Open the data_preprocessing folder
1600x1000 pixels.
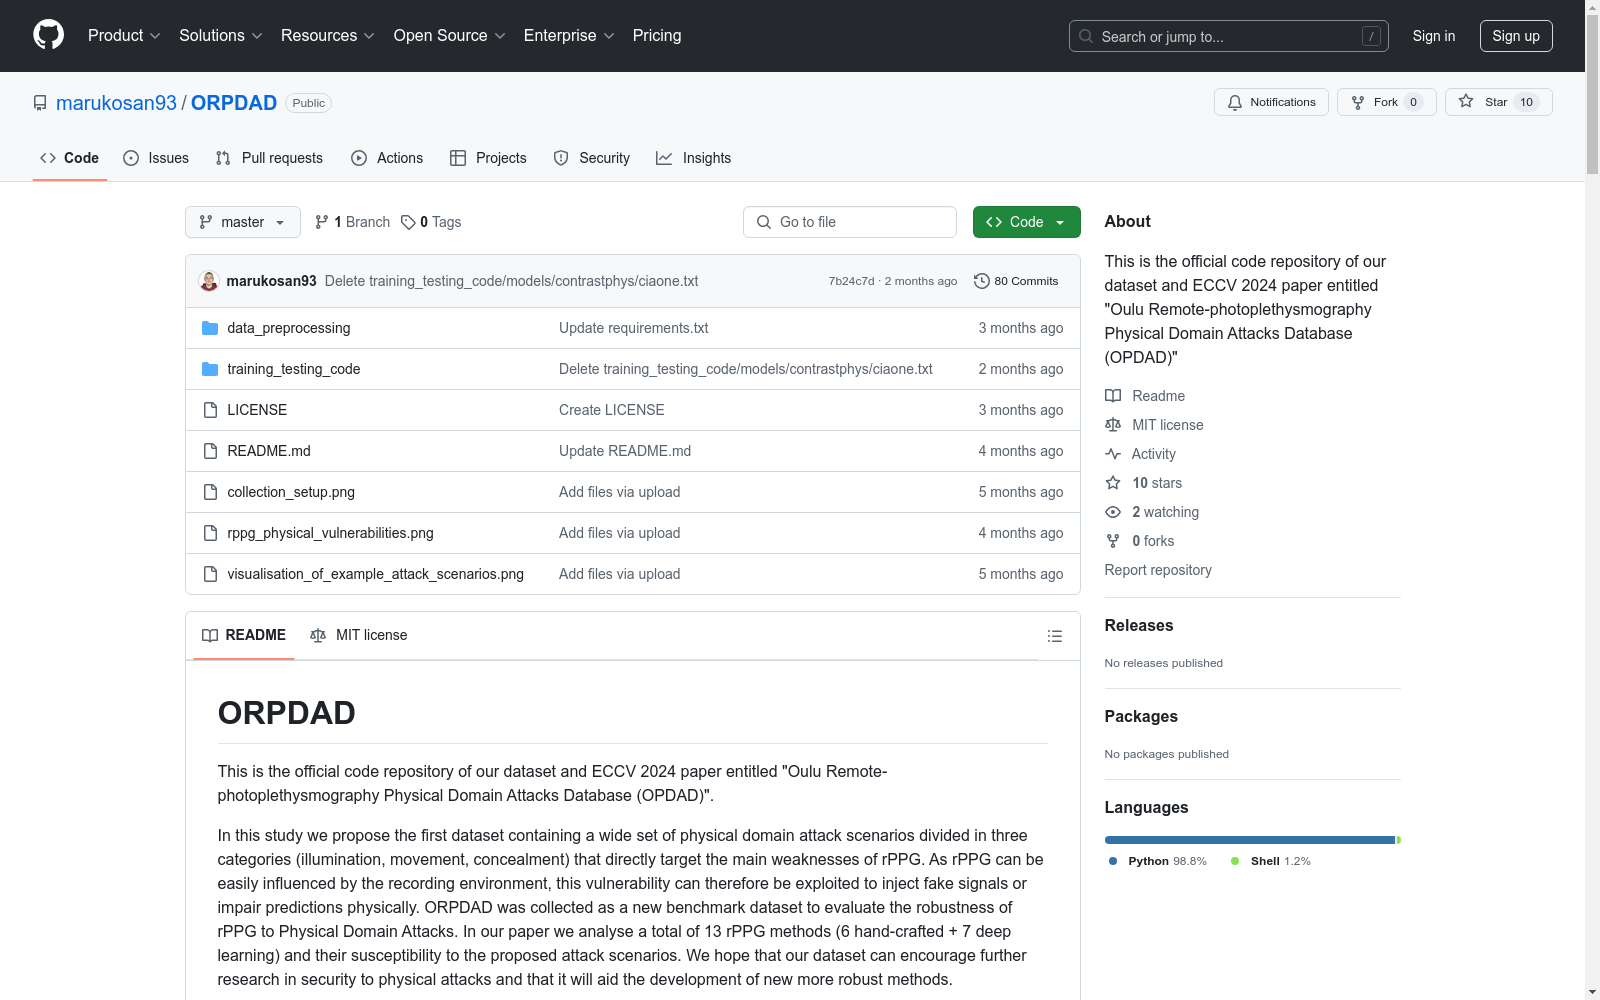[289, 328]
